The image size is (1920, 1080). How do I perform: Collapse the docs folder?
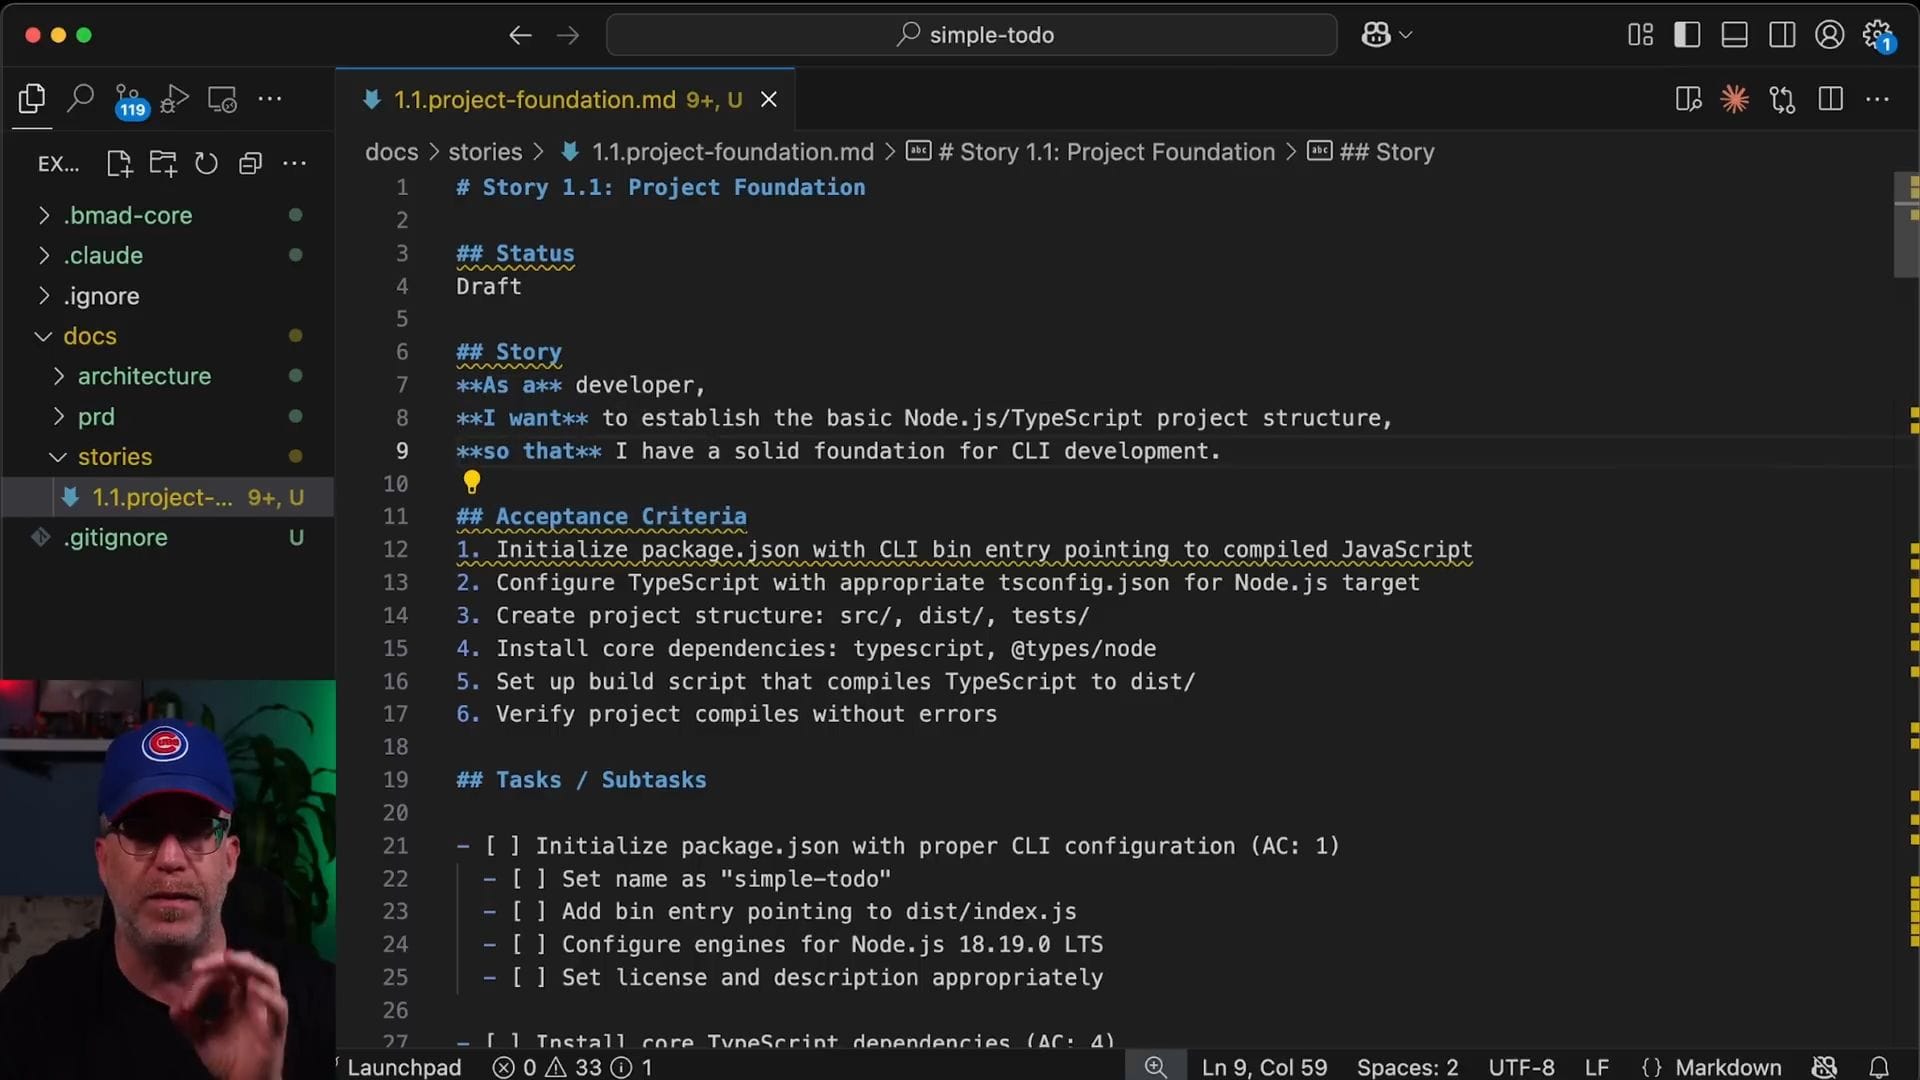coord(90,336)
